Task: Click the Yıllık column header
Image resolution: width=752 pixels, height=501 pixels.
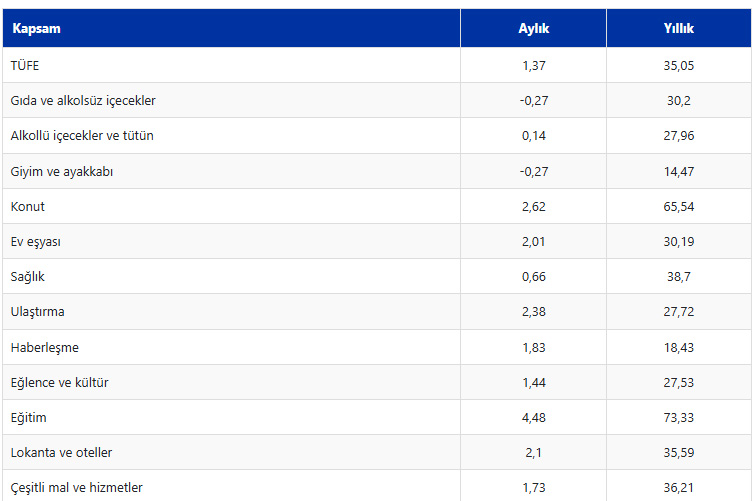Action: (679, 28)
